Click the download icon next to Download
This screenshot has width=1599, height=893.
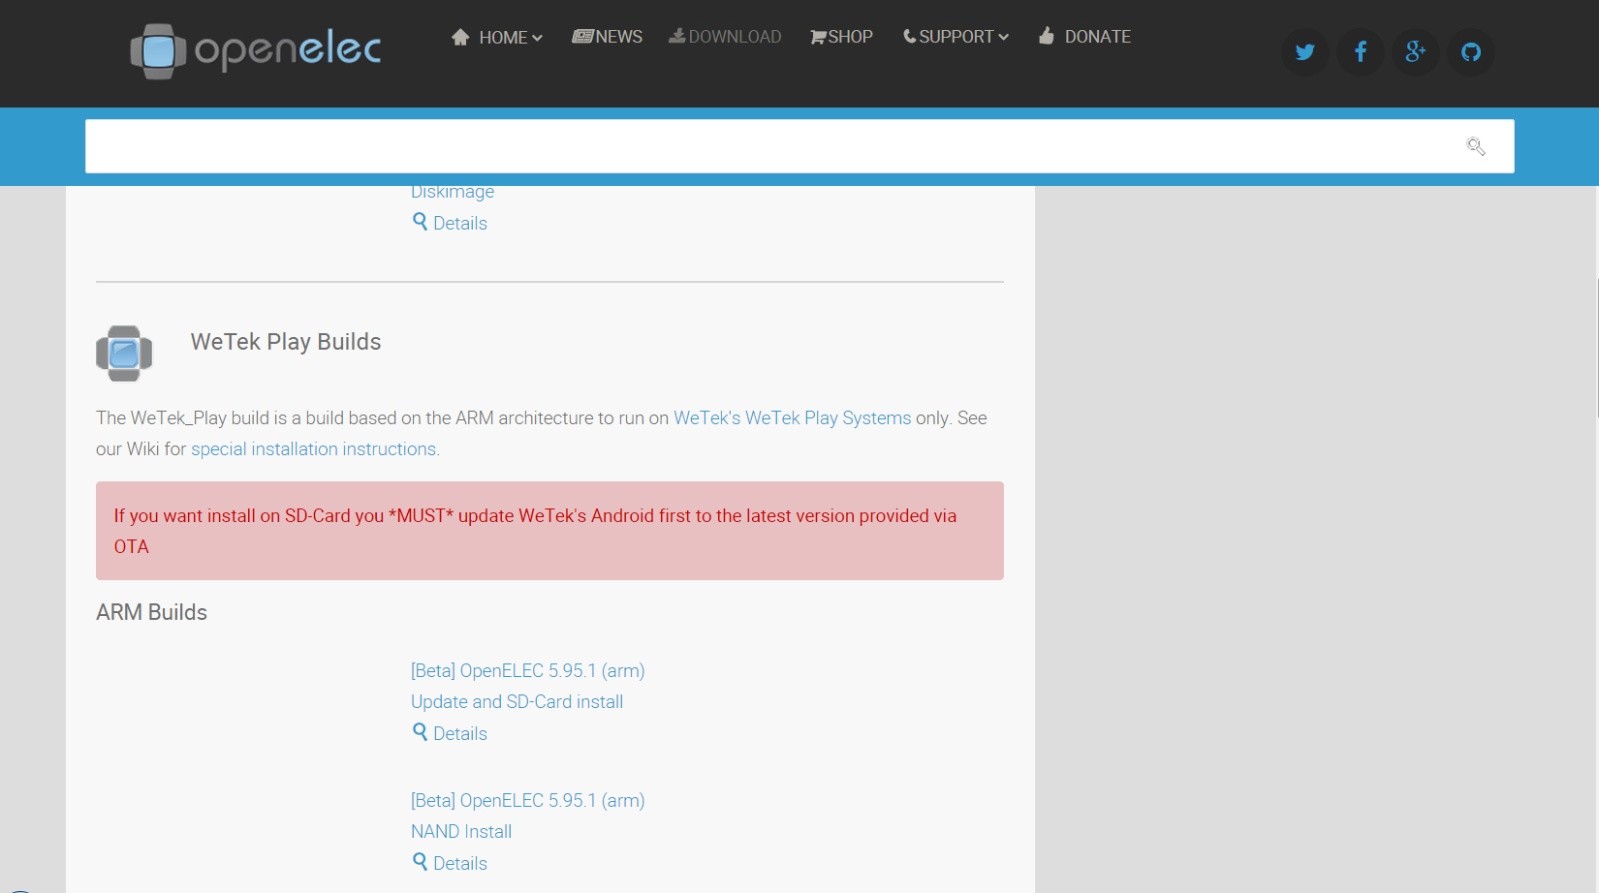677,36
